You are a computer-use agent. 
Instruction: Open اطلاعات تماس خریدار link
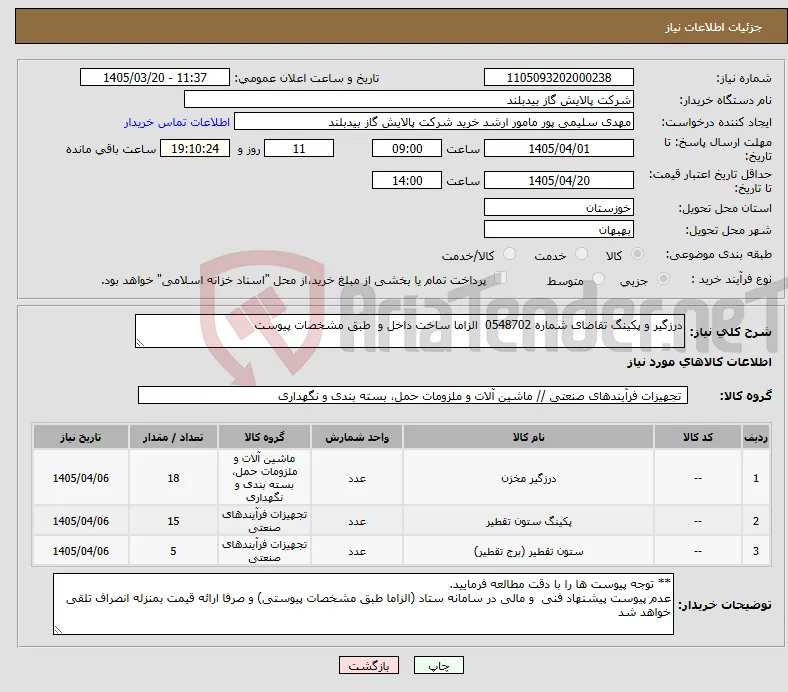tap(177, 122)
